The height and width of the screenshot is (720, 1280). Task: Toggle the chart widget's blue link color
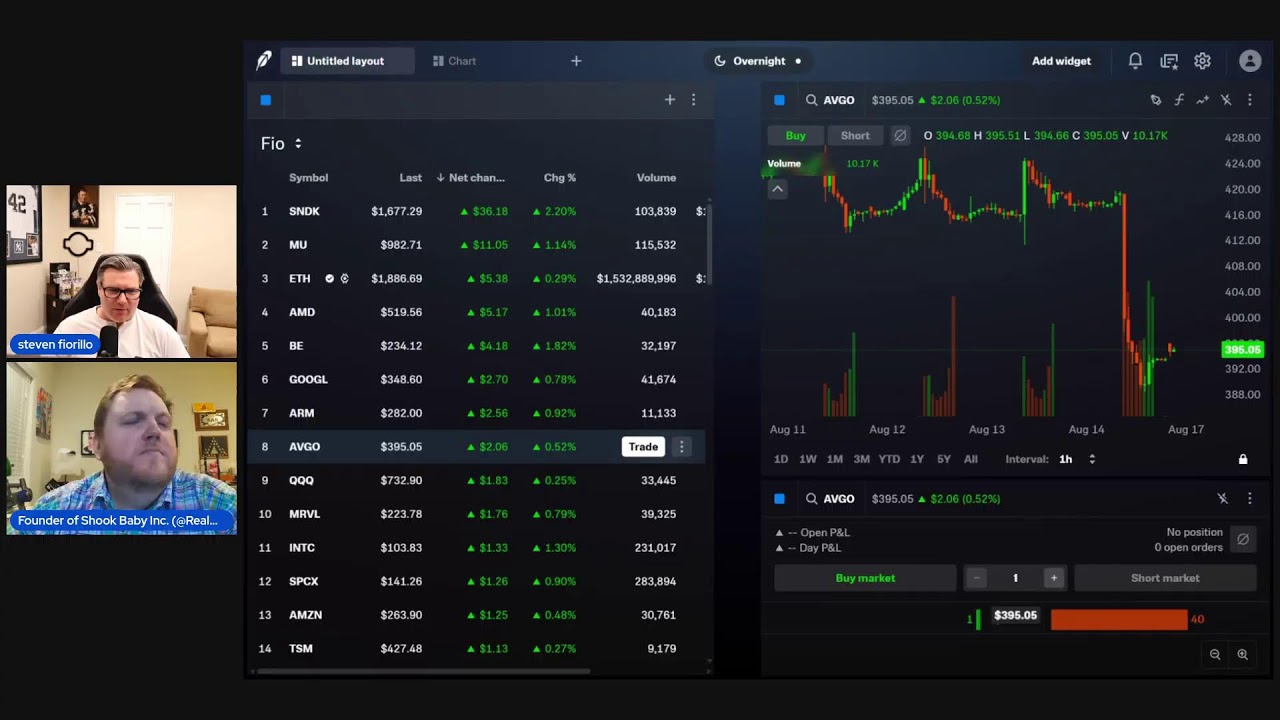tap(779, 100)
